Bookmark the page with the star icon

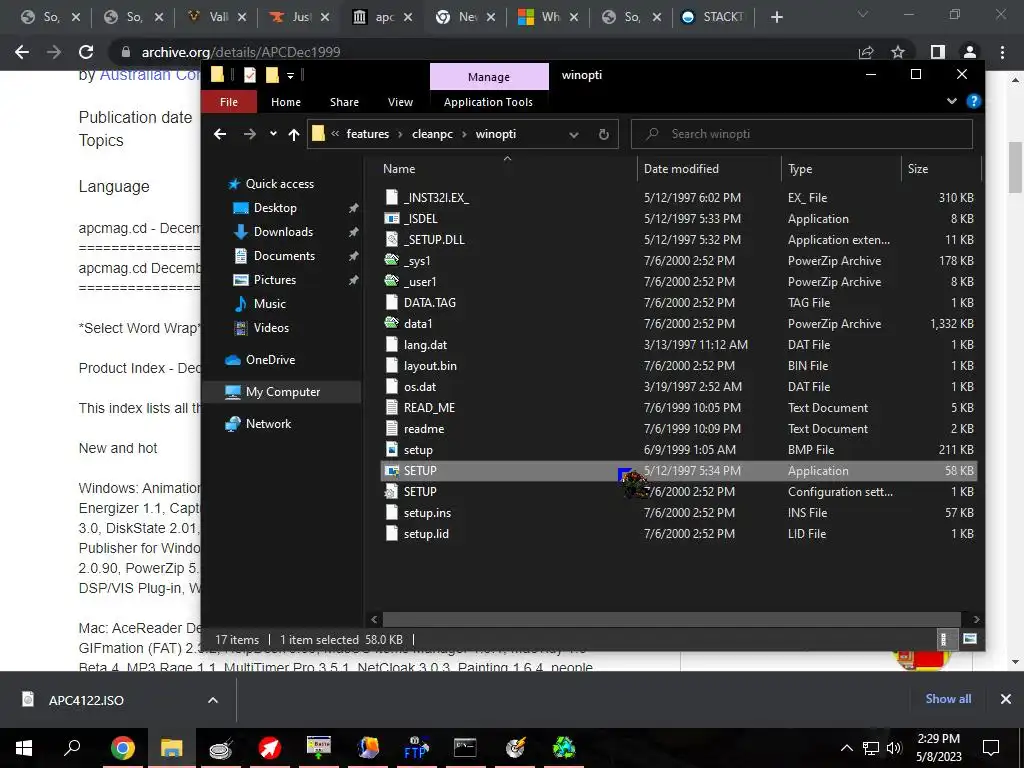pos(898,52)
